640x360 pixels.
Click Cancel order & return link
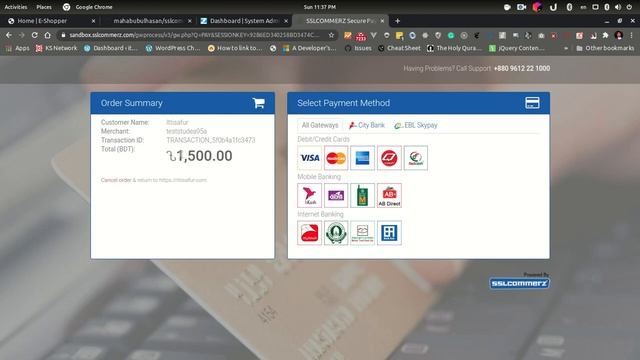point(154,180)
